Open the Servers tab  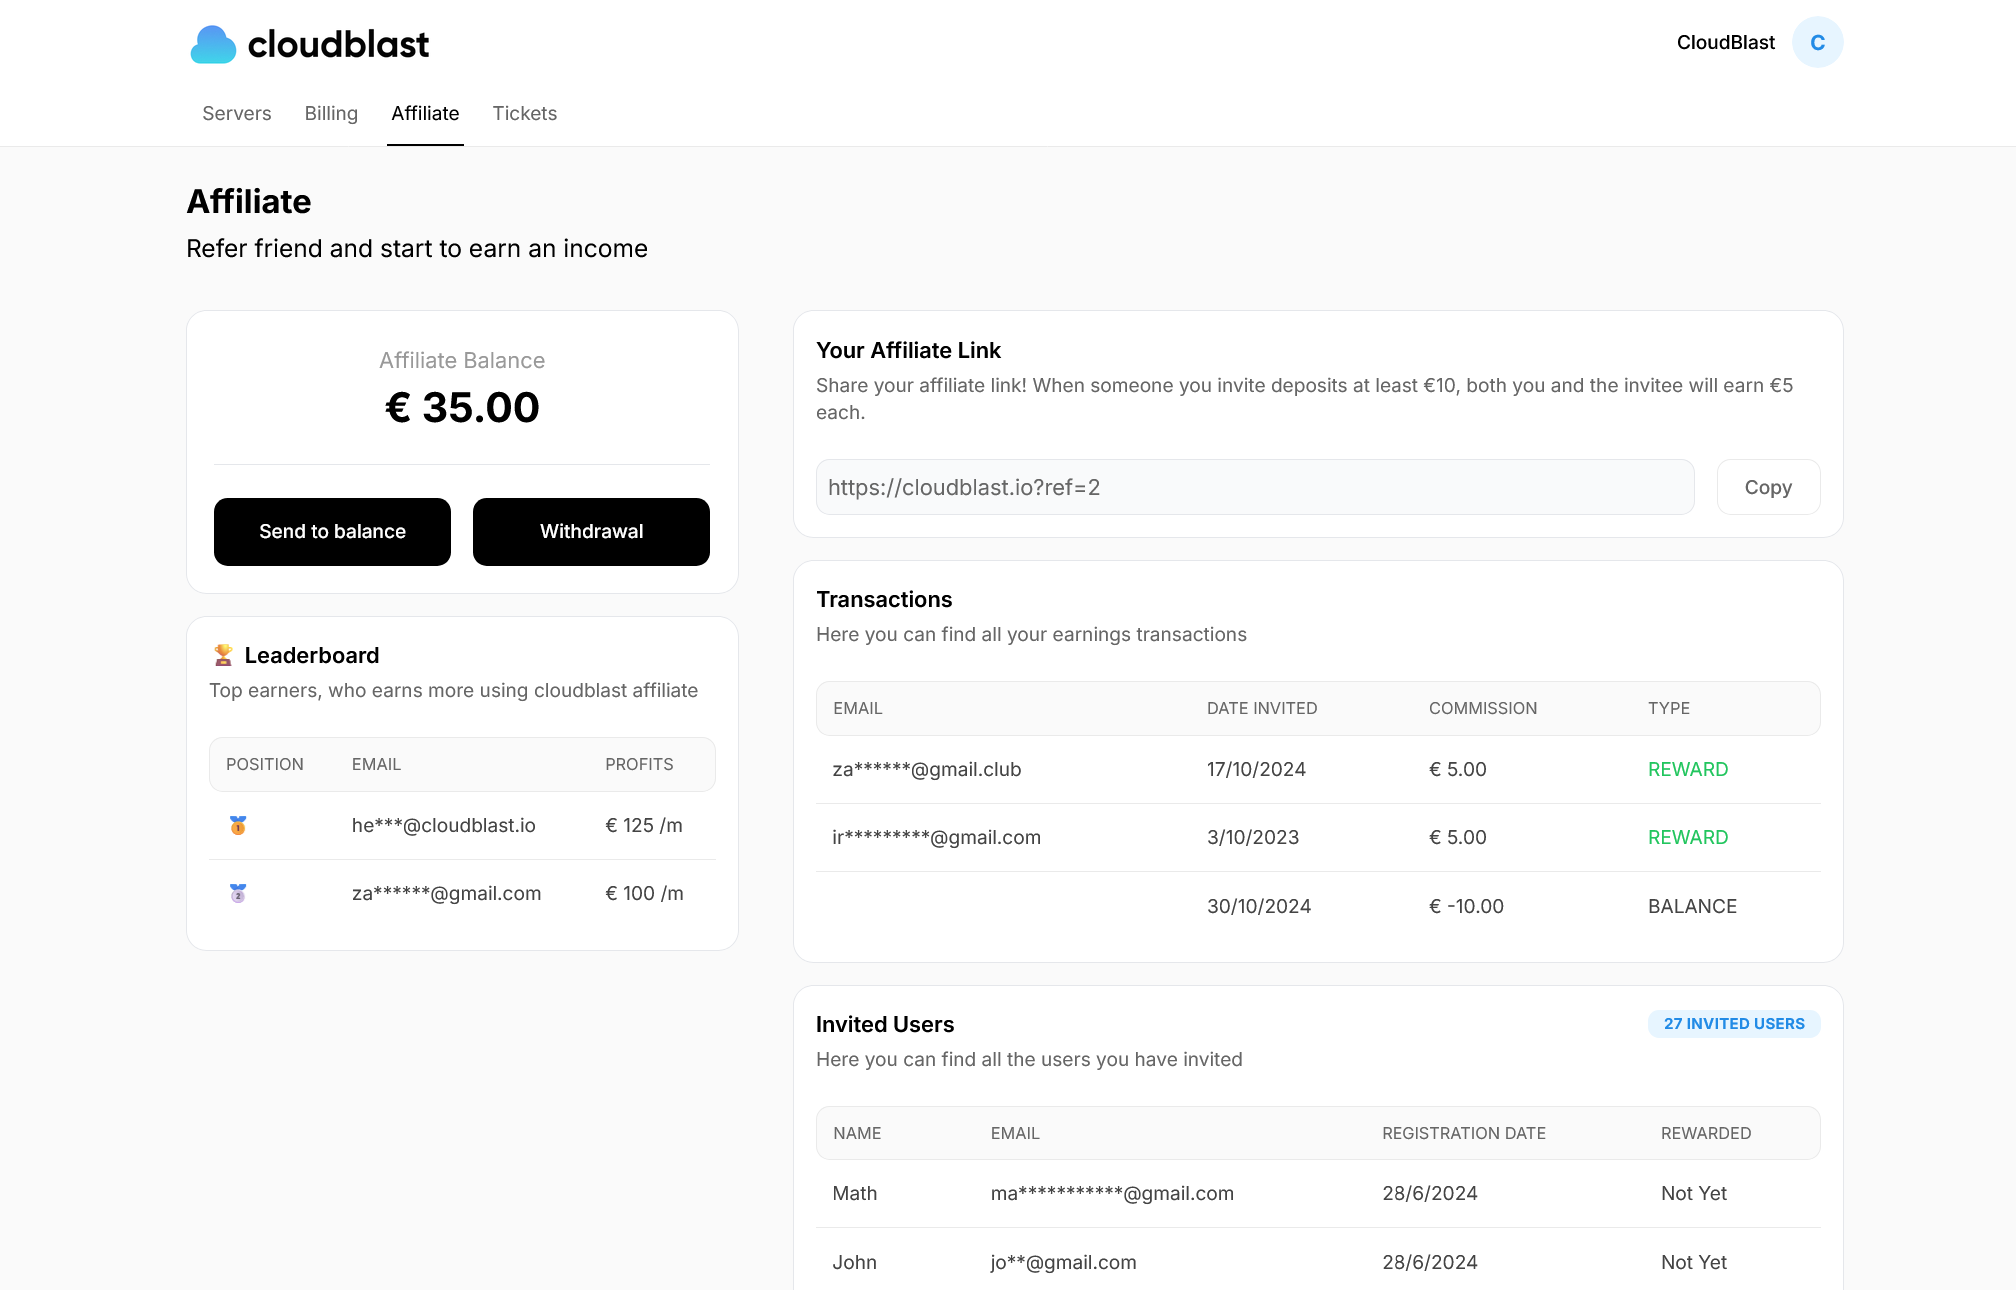[236, 114]
